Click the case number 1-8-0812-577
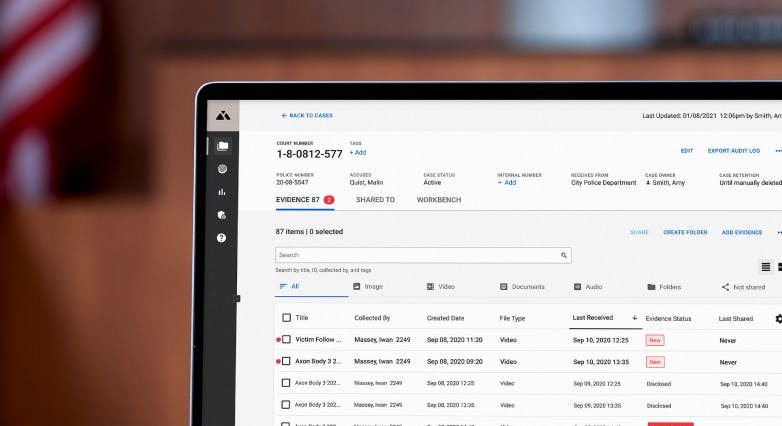Image resolution: width=782 pixels, height=426 pixels. click(310, 154)
